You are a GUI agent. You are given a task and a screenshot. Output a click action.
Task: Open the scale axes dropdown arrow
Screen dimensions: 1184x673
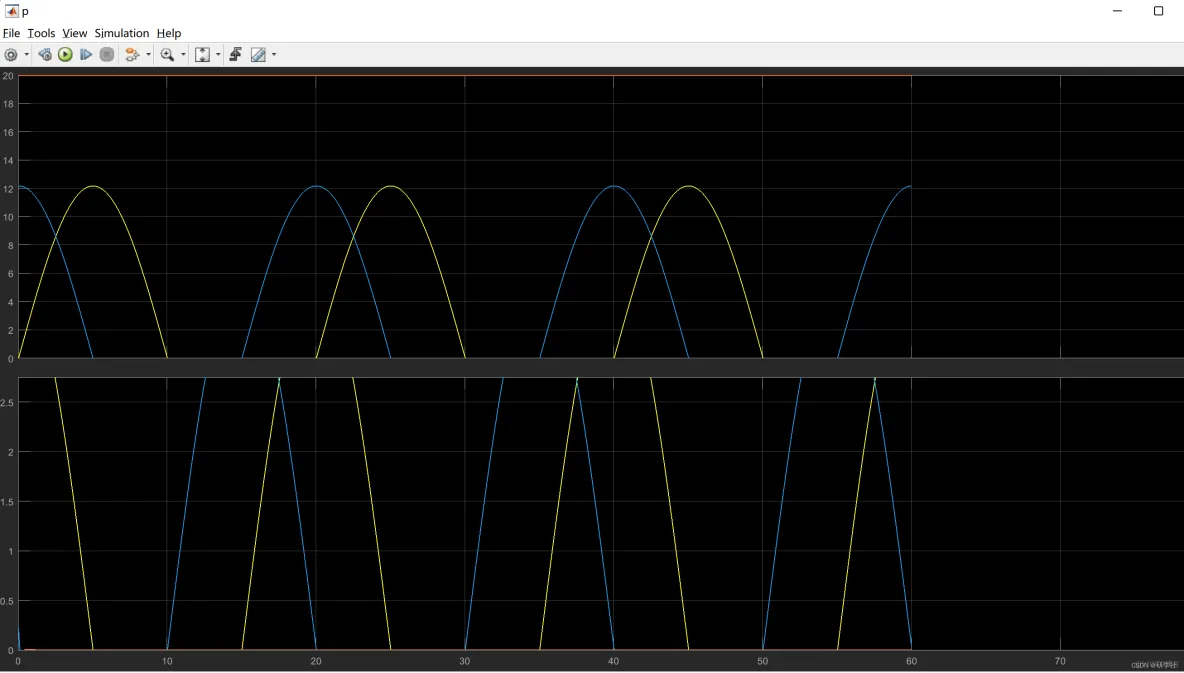click(x=218, y=54)
